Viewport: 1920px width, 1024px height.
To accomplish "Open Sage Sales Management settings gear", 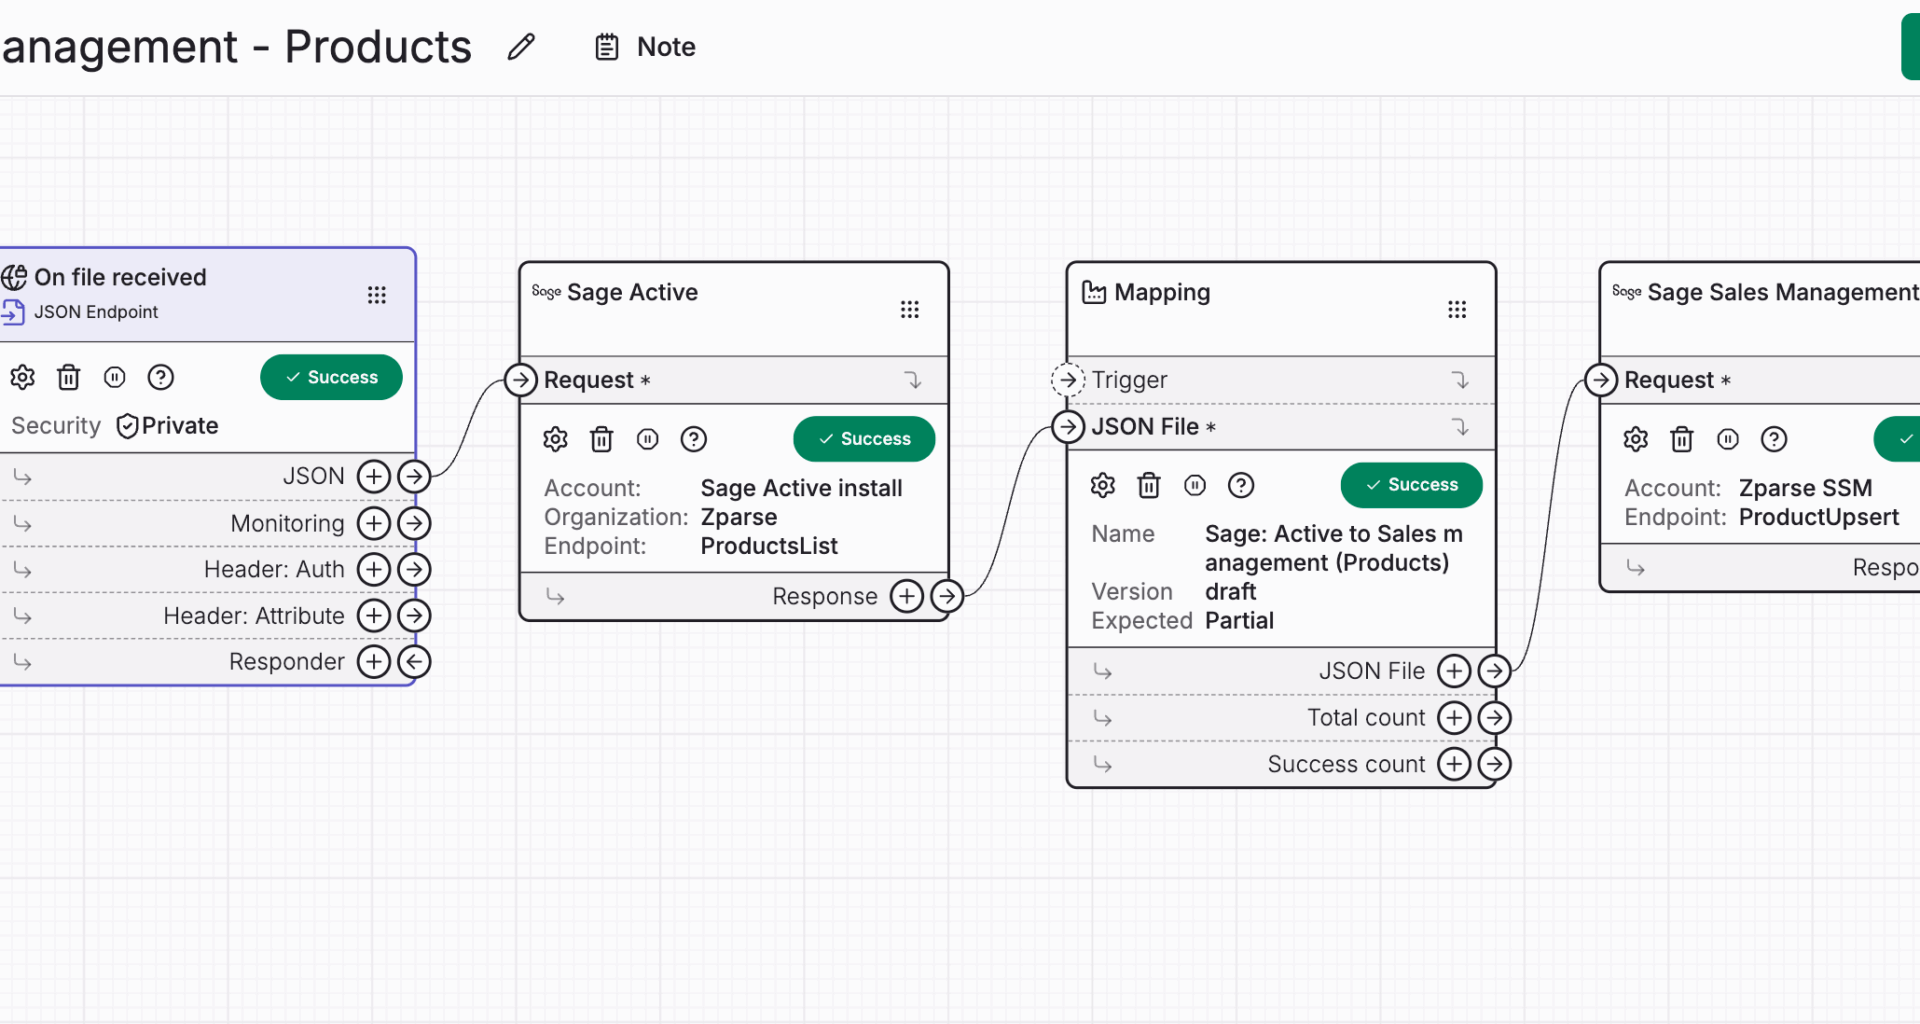I will (x=1636, y=439).
